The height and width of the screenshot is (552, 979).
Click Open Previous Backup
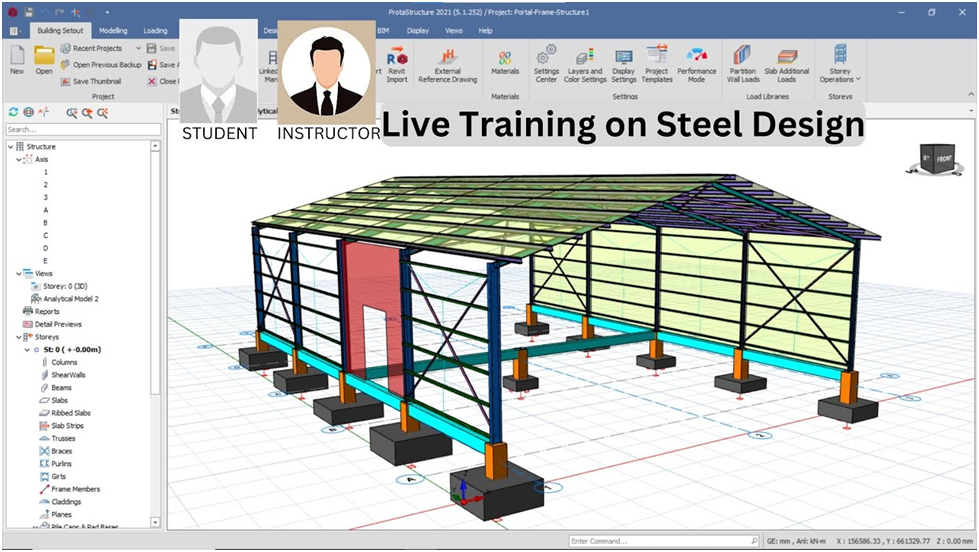tap(101, 64)
